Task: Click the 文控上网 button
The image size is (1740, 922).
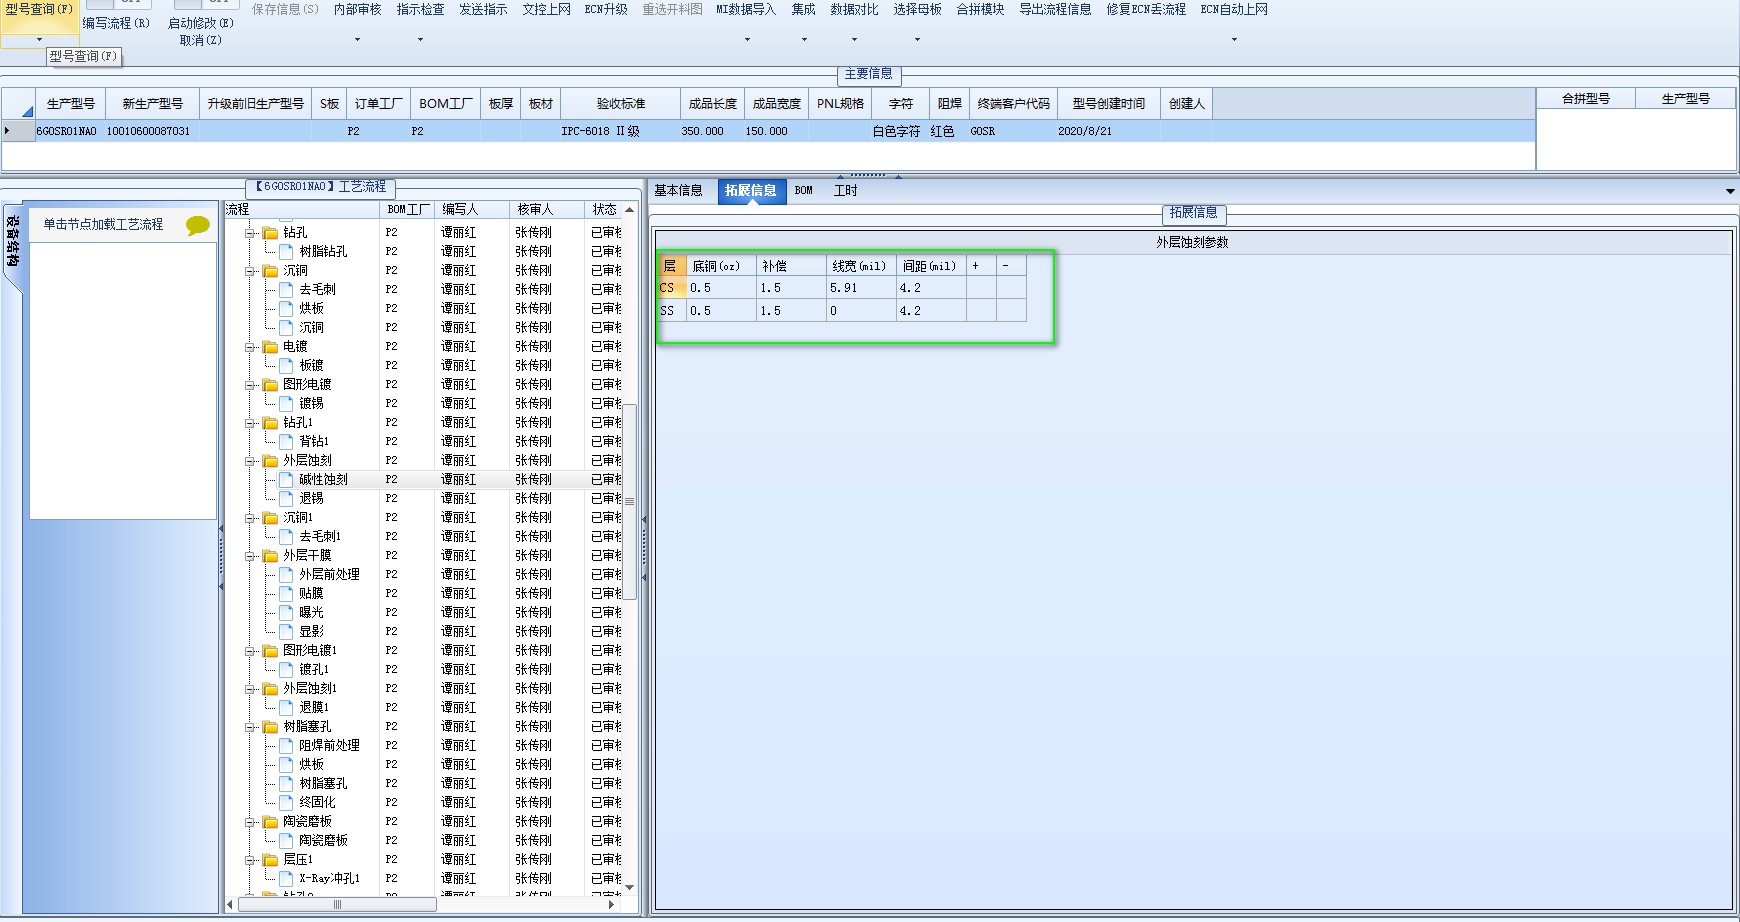Action: (546, 10)
